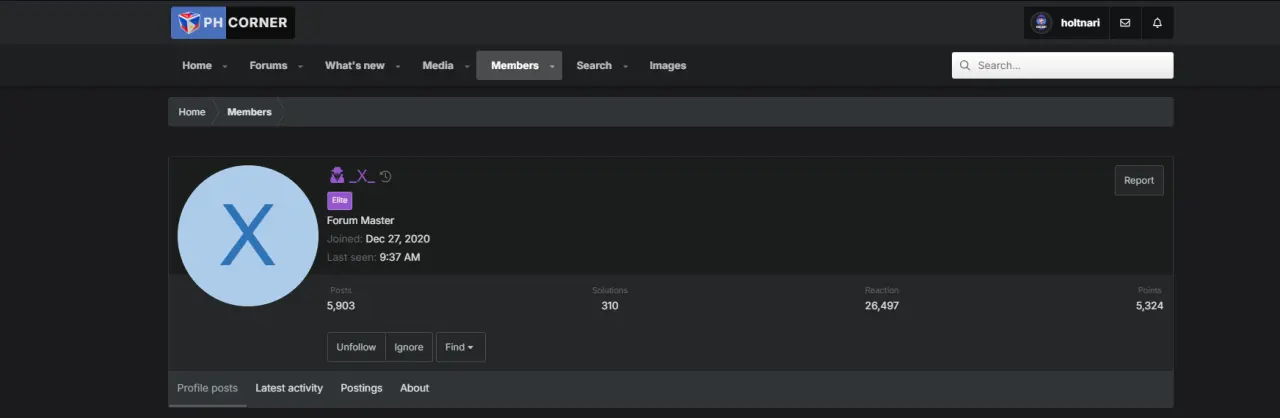Click the _X_ username
The width and height of the screenshot is (1280, 418).
tap(362, 176)
